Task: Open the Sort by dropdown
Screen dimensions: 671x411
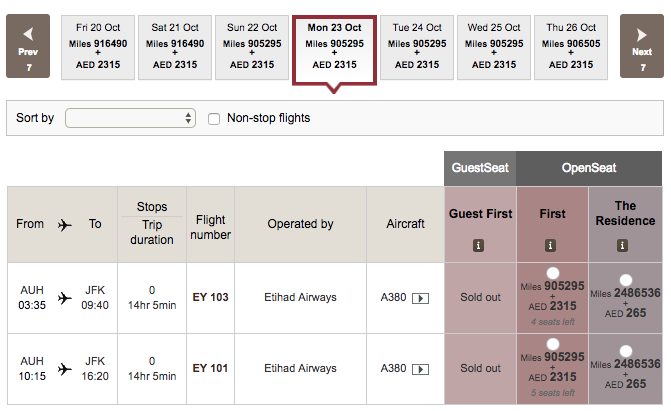Action: tap(130, 119)
